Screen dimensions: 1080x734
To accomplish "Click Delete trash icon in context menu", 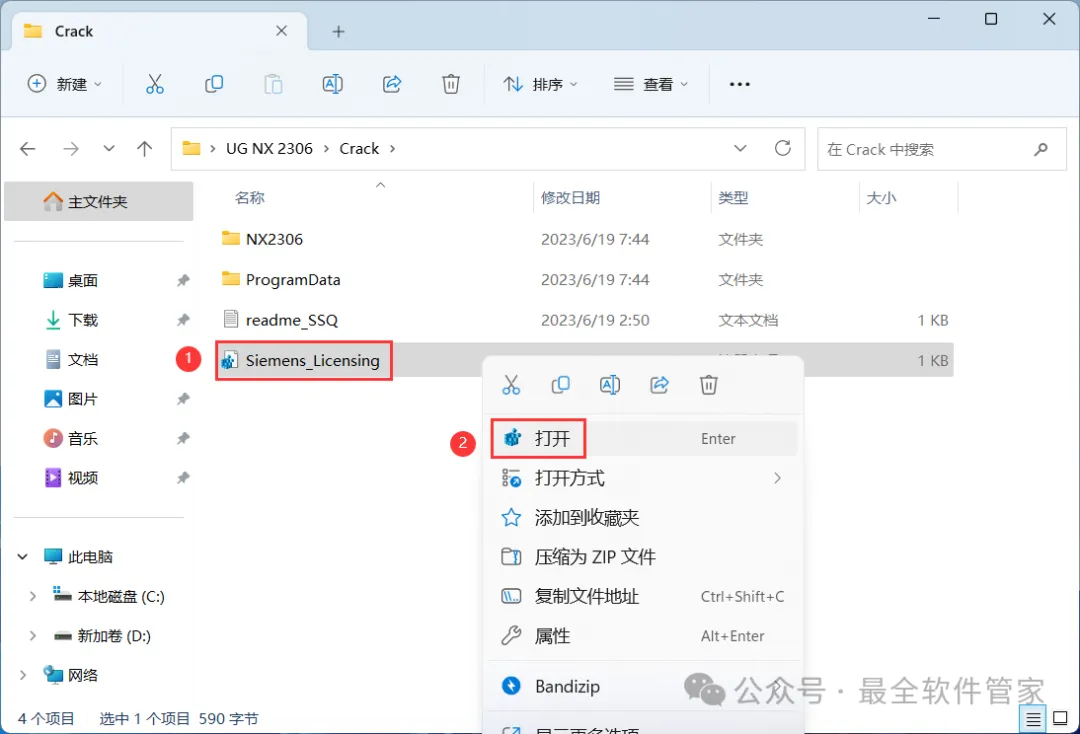I will [709, 385].
